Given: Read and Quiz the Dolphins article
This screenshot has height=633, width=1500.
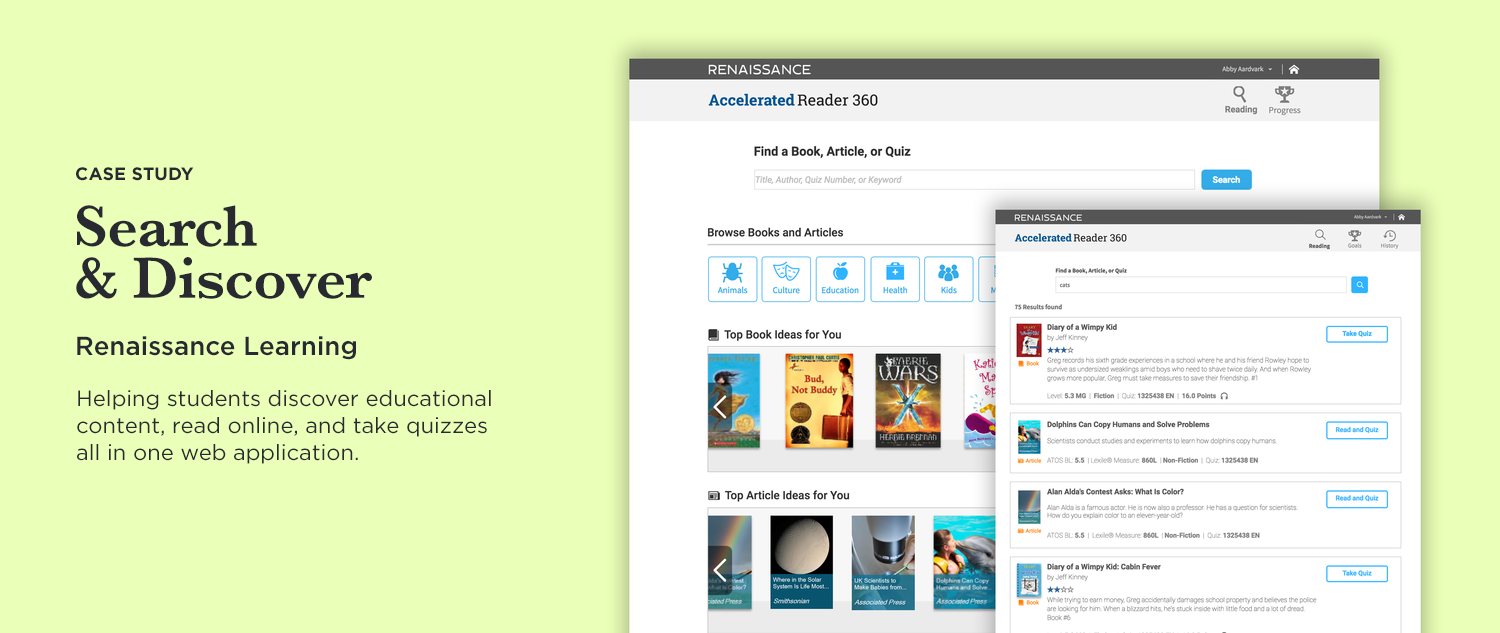Looking at the screenshot, I should tap(1357, 430).
